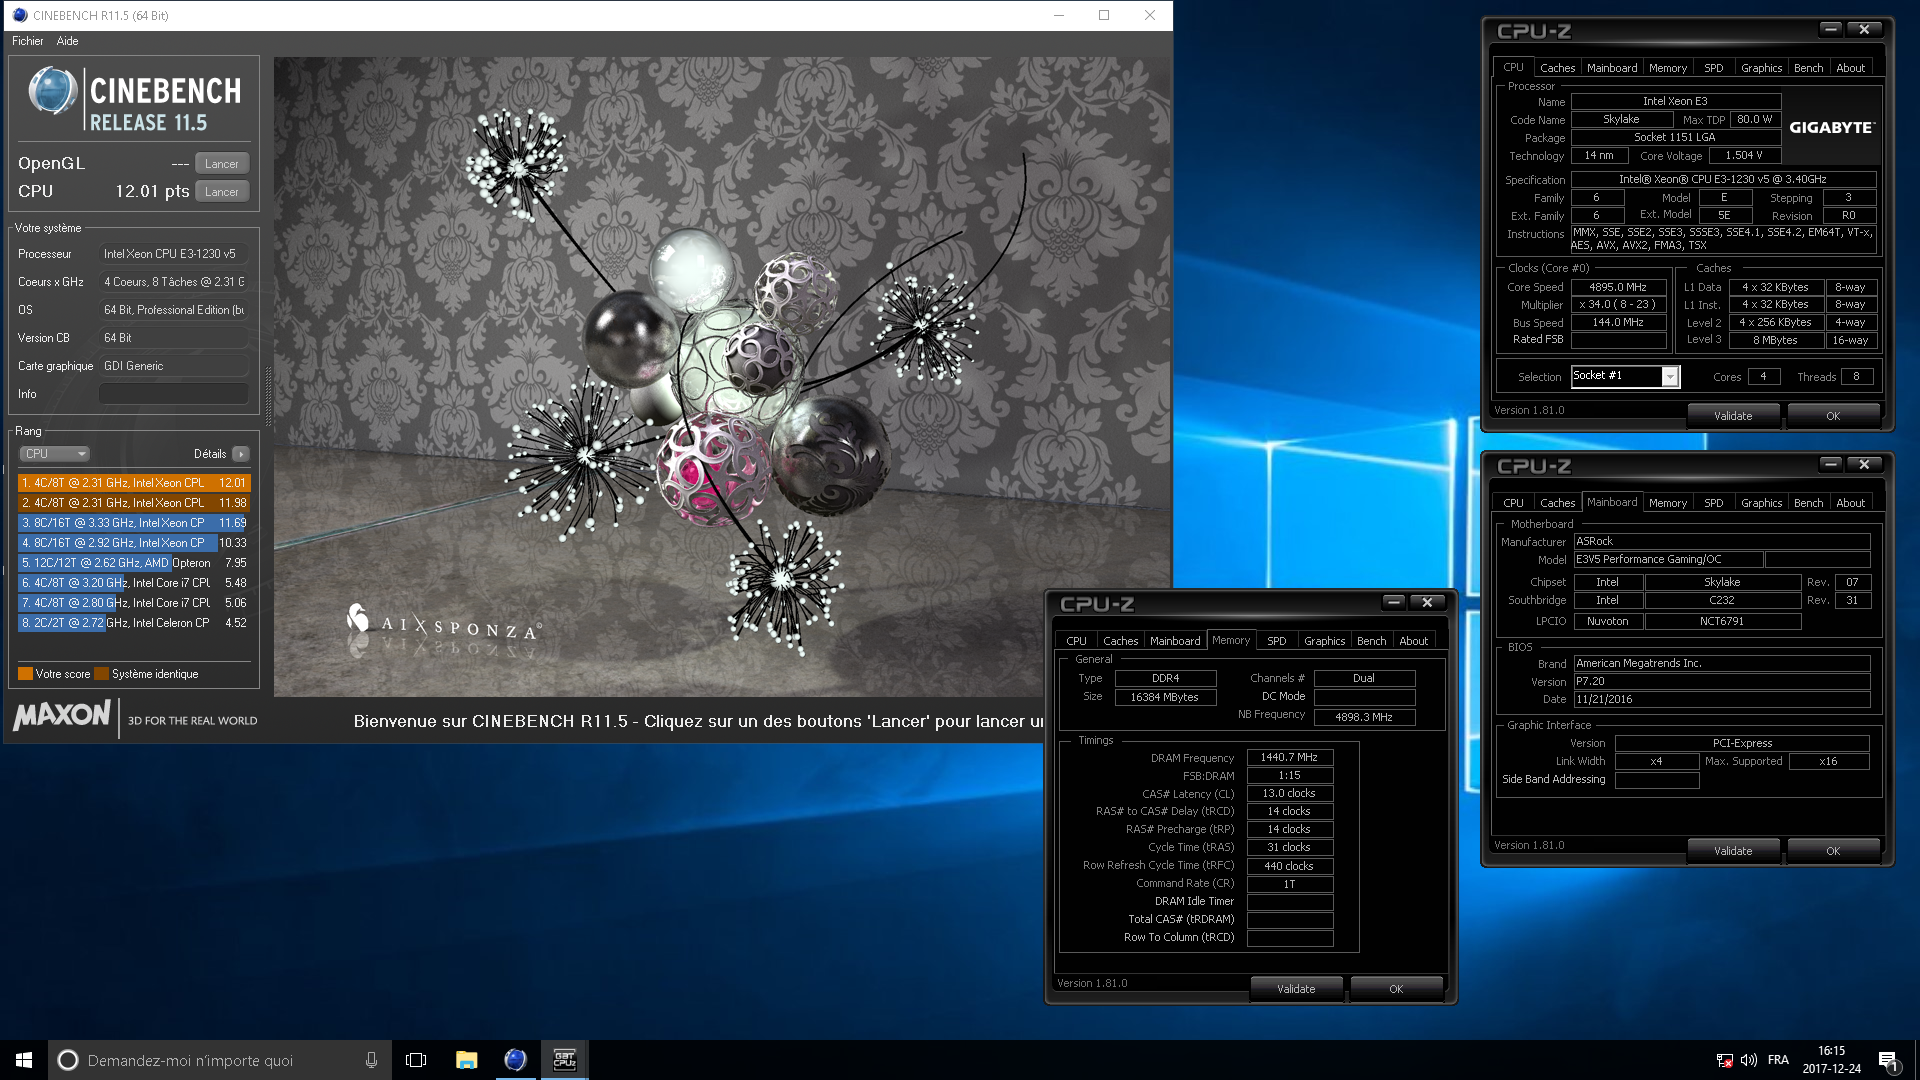
Task: Switch to Bench tab in top CPU-Z
Action: point(1808,68)
